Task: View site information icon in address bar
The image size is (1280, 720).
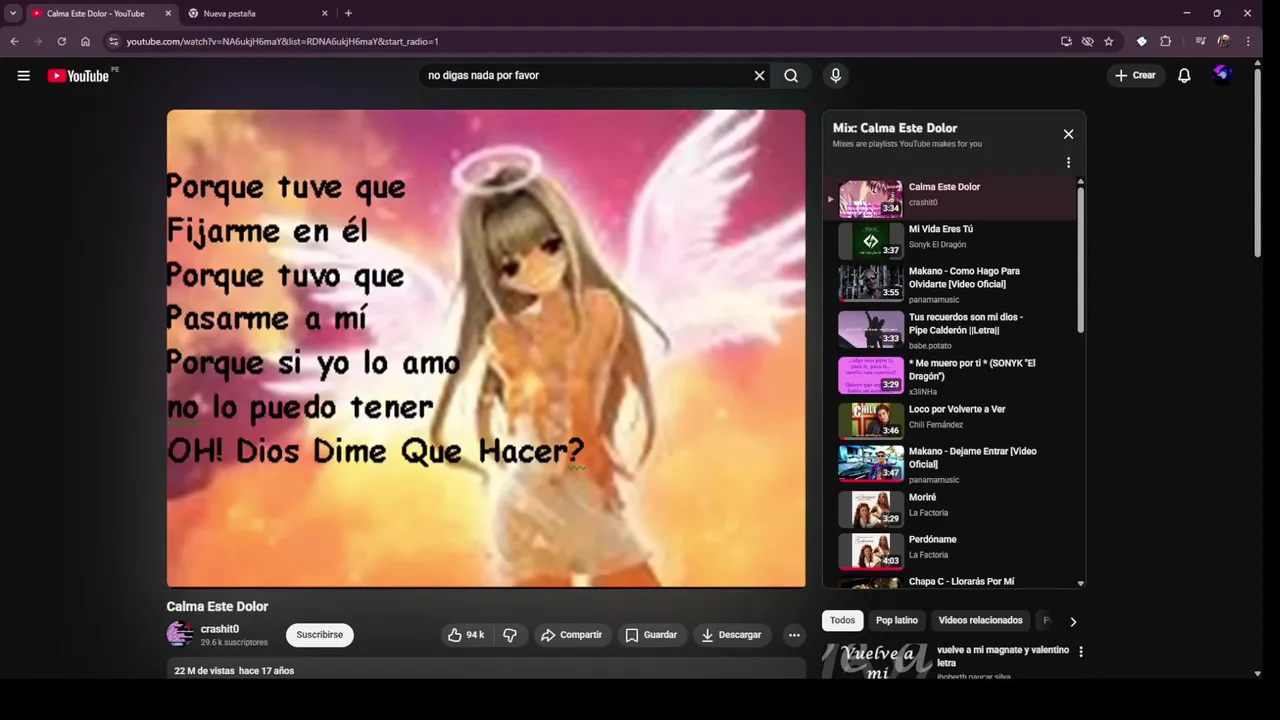Action: (114, 41)
